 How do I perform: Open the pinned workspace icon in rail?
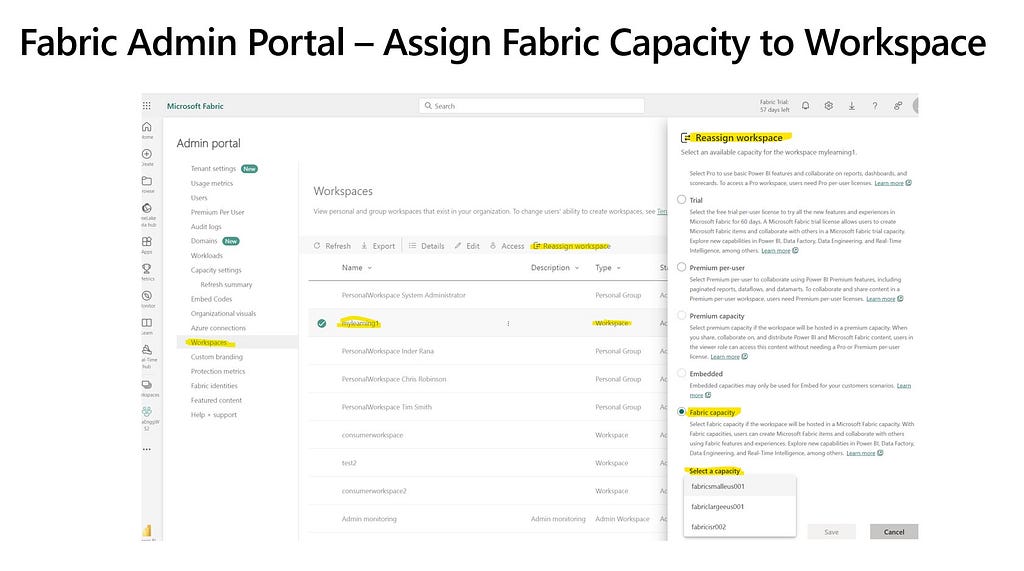(x=147, y=412)
